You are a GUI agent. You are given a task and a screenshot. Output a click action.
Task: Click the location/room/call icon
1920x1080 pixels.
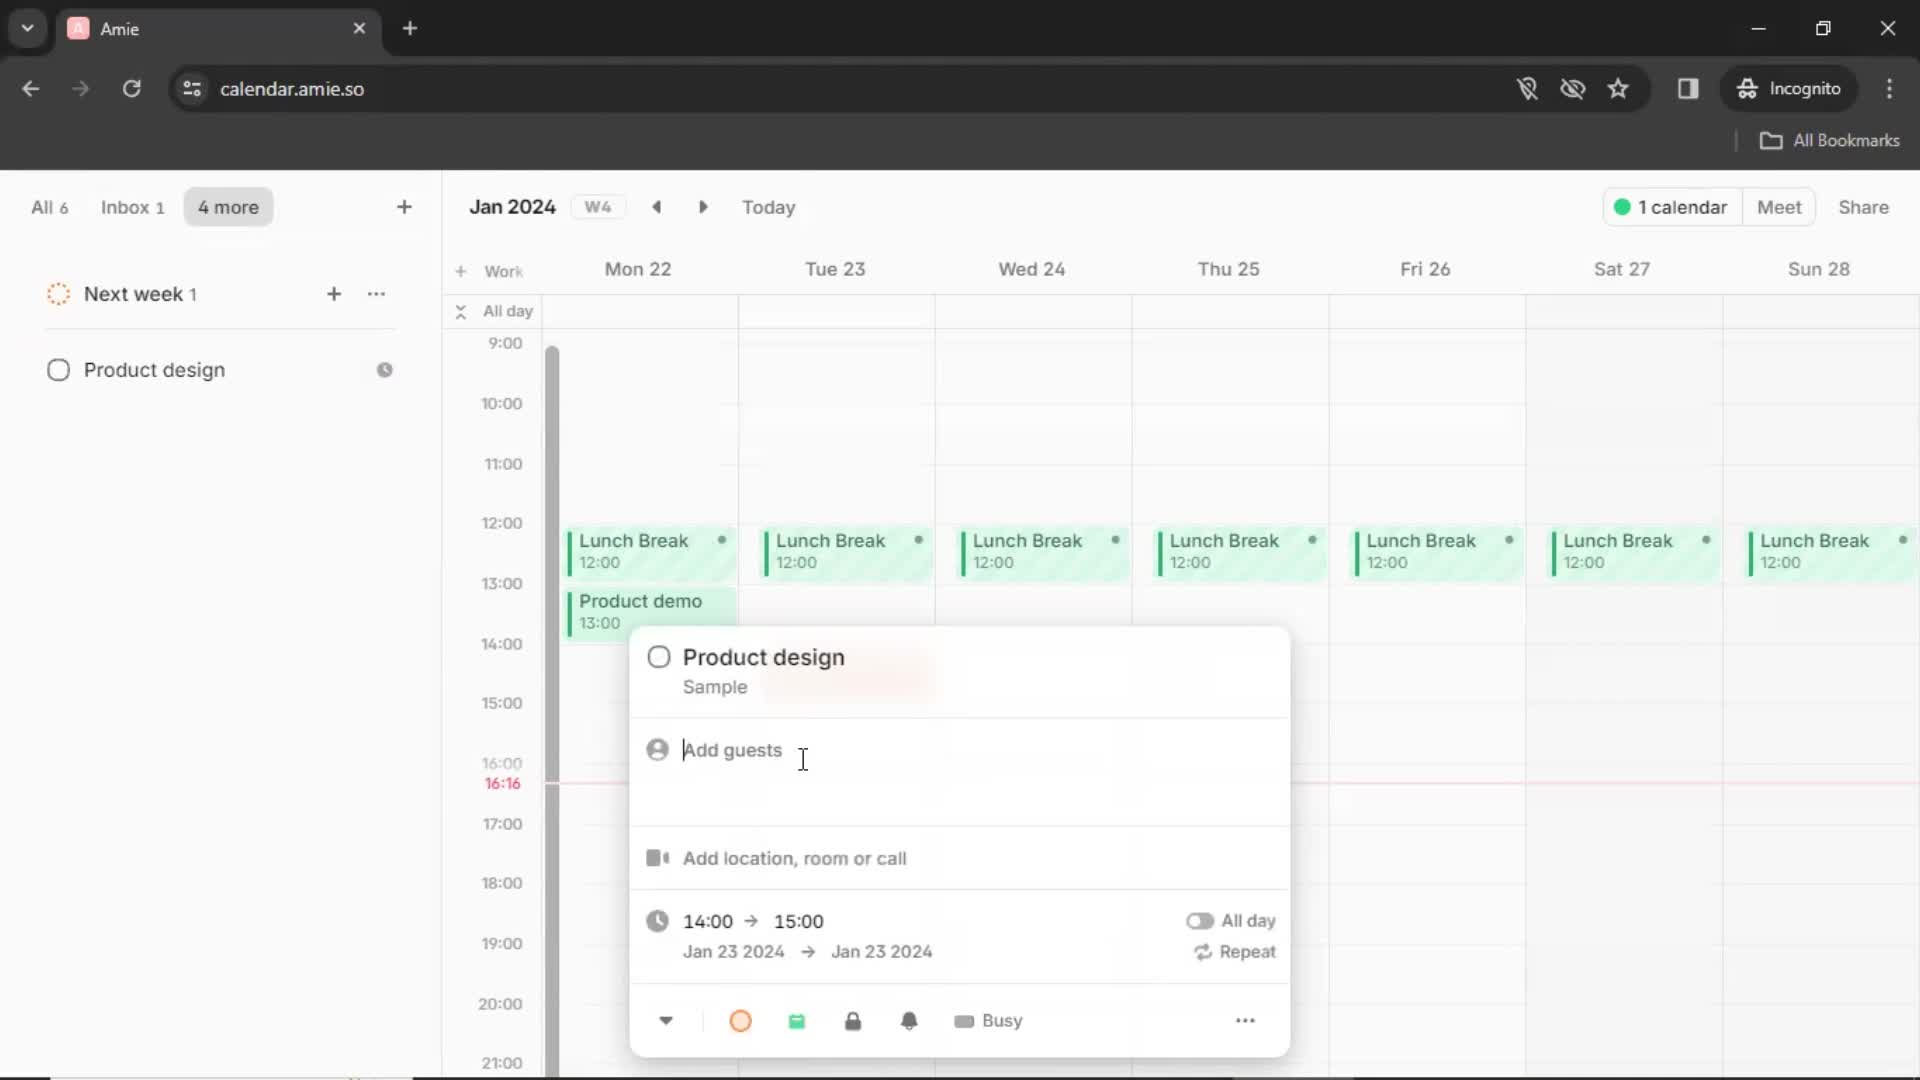tap(657, 858)
